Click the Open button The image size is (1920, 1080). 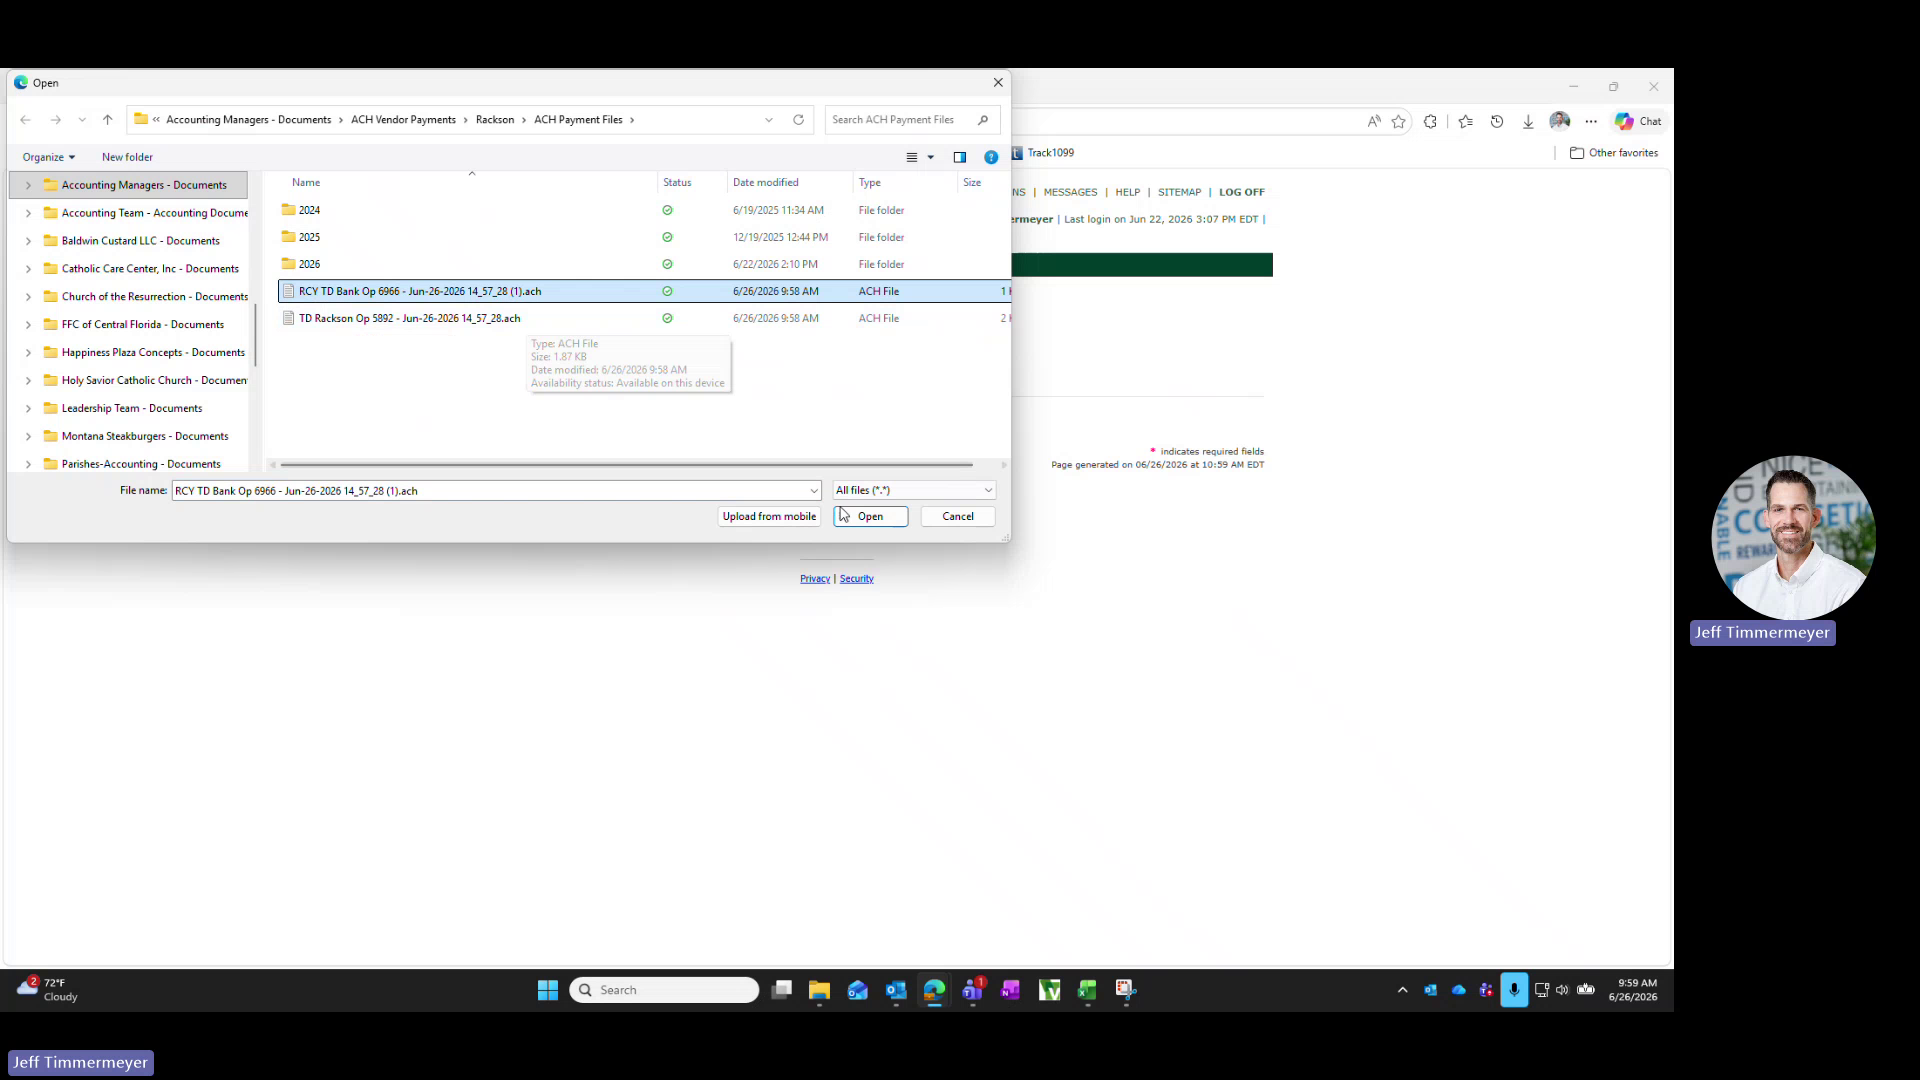tap(870, 517)
